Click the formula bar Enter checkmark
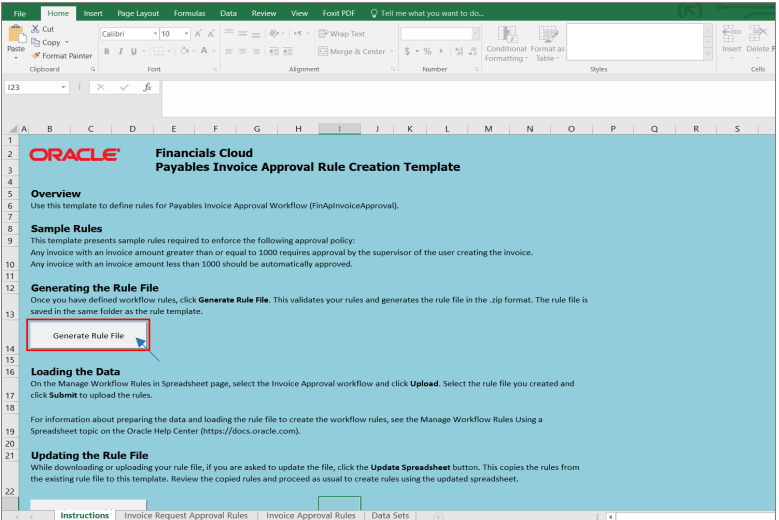 124,87
